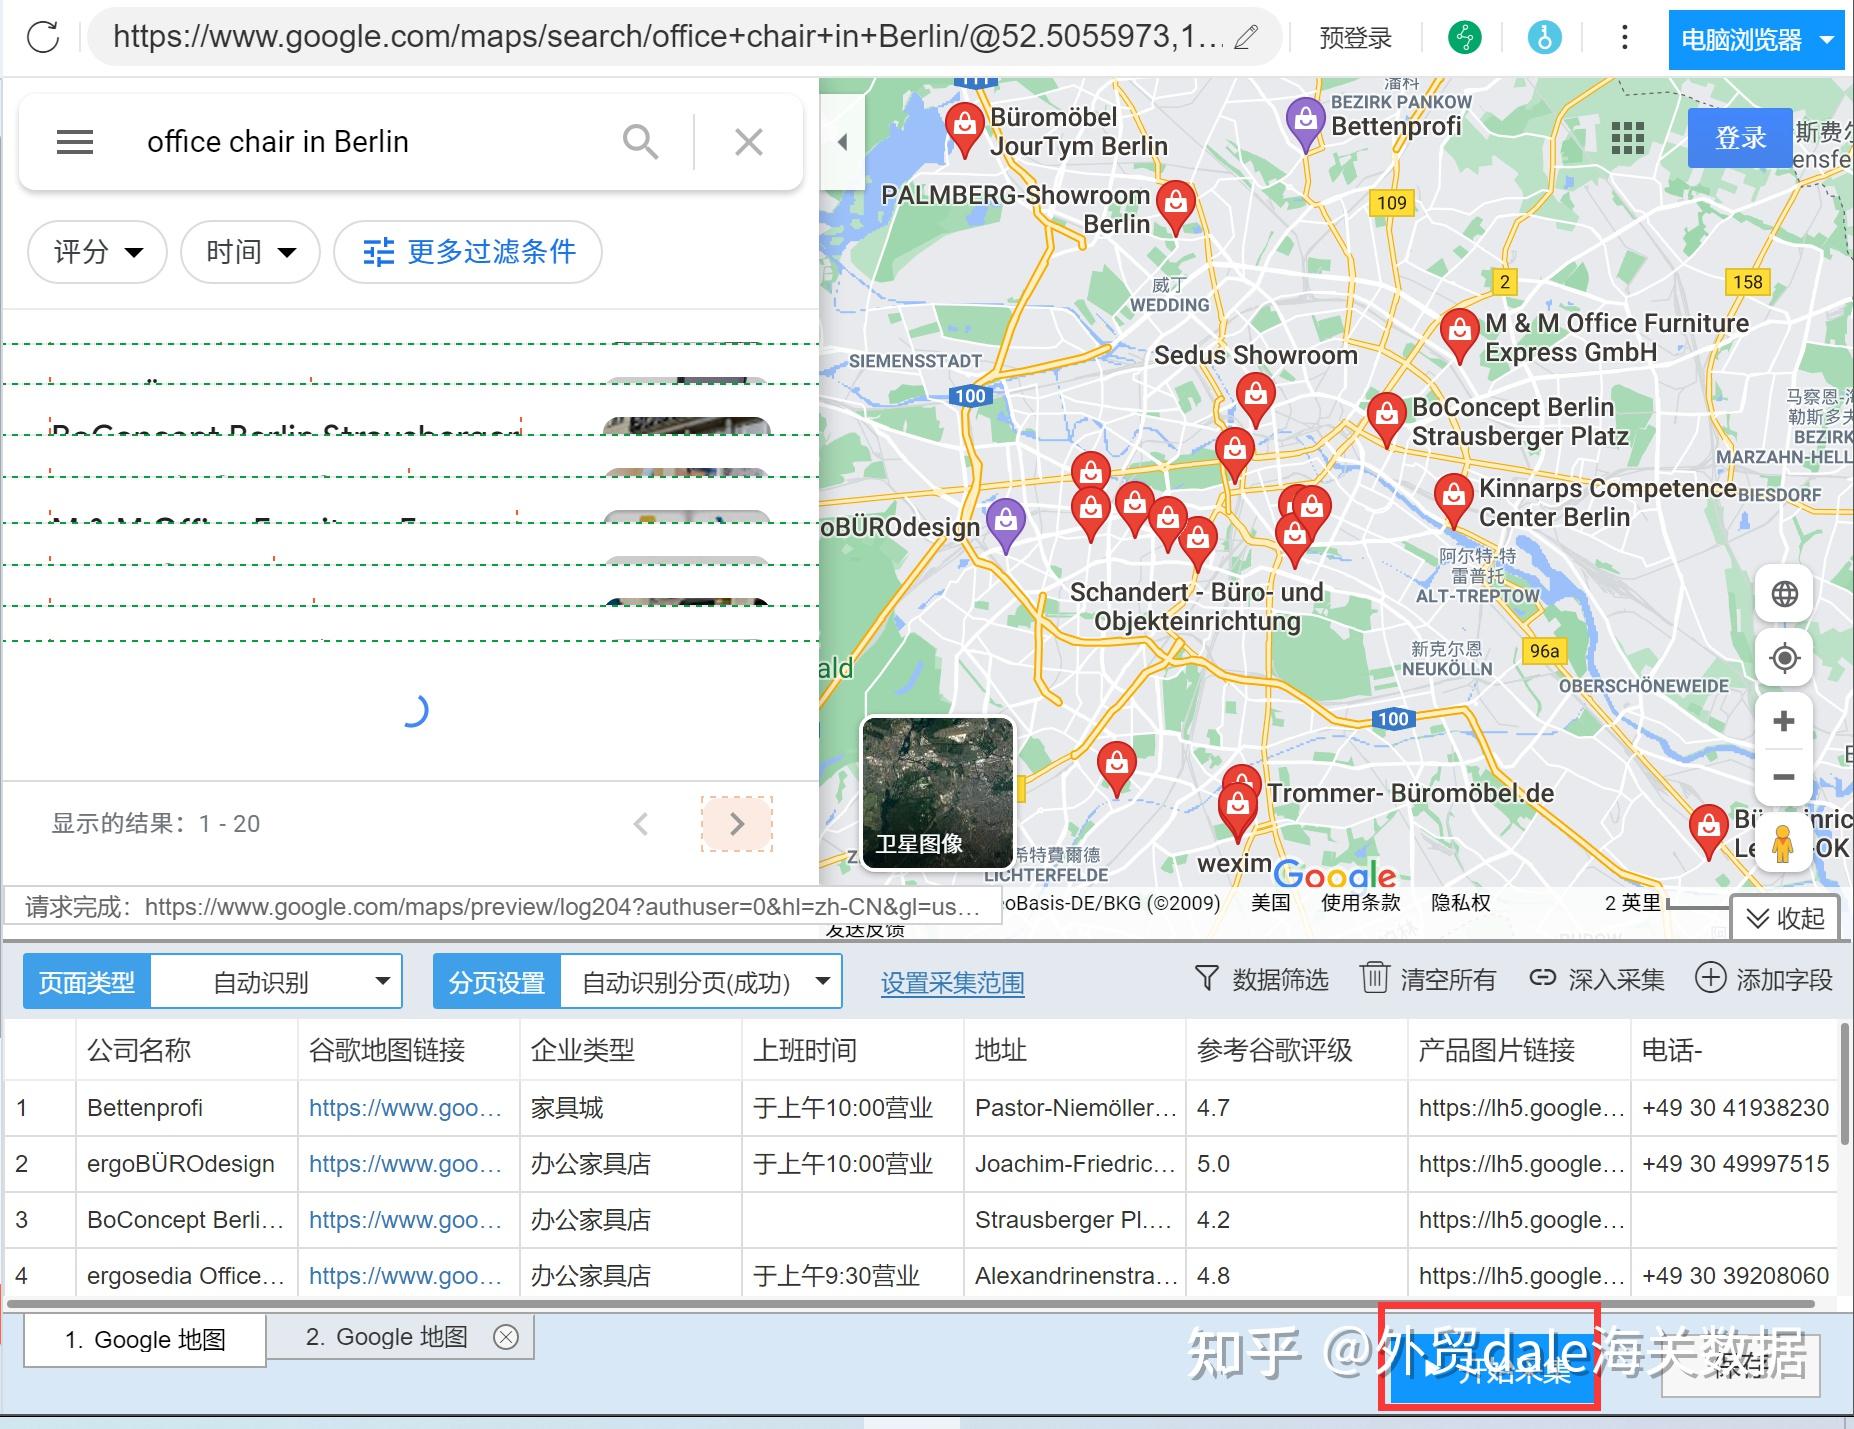Click the 参考谷歌评级 column header
1854x1429 pixels.
coord(1297,1050)
